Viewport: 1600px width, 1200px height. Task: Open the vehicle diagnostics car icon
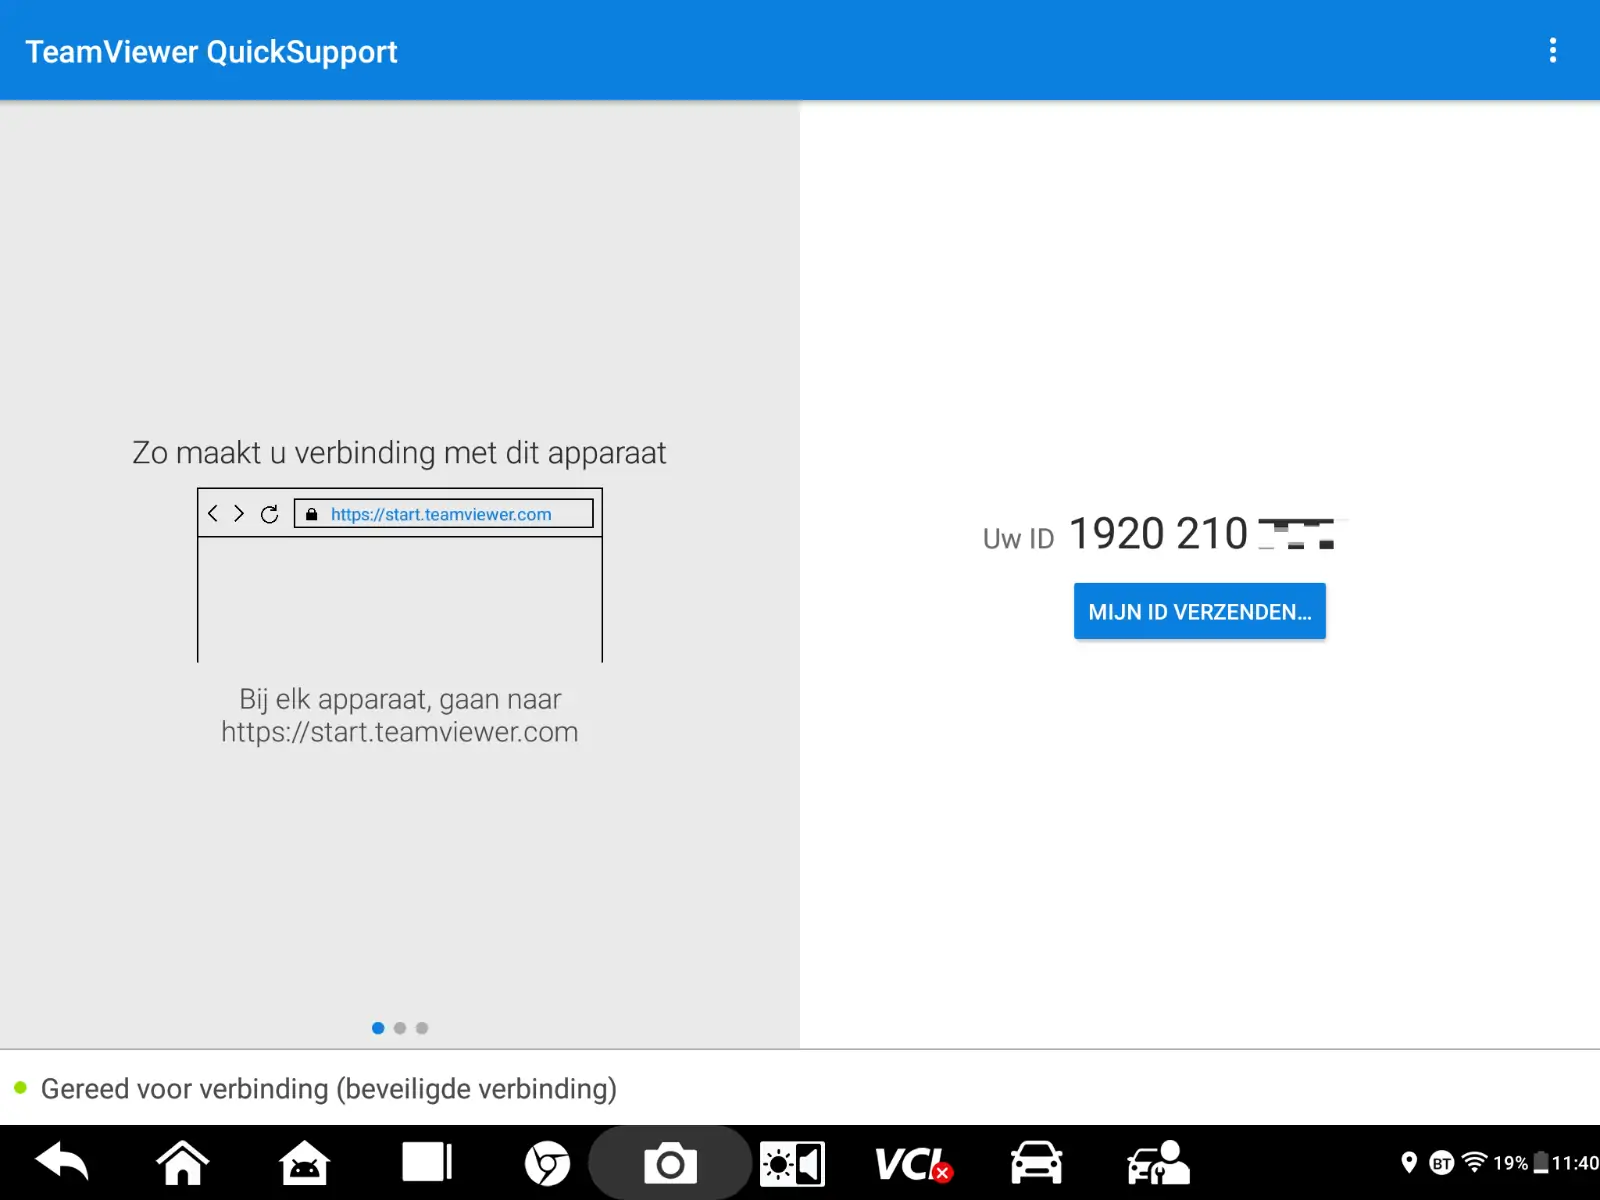1036,1163
